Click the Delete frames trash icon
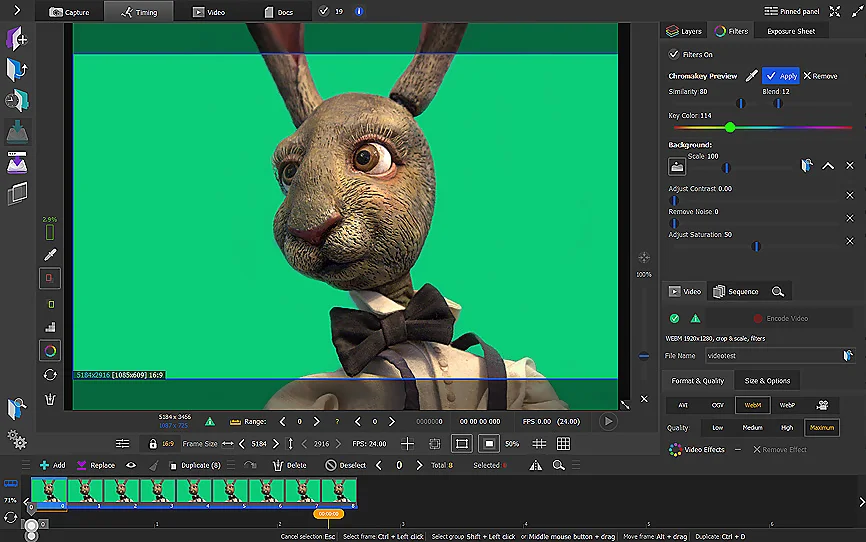 tap(277, 465)
